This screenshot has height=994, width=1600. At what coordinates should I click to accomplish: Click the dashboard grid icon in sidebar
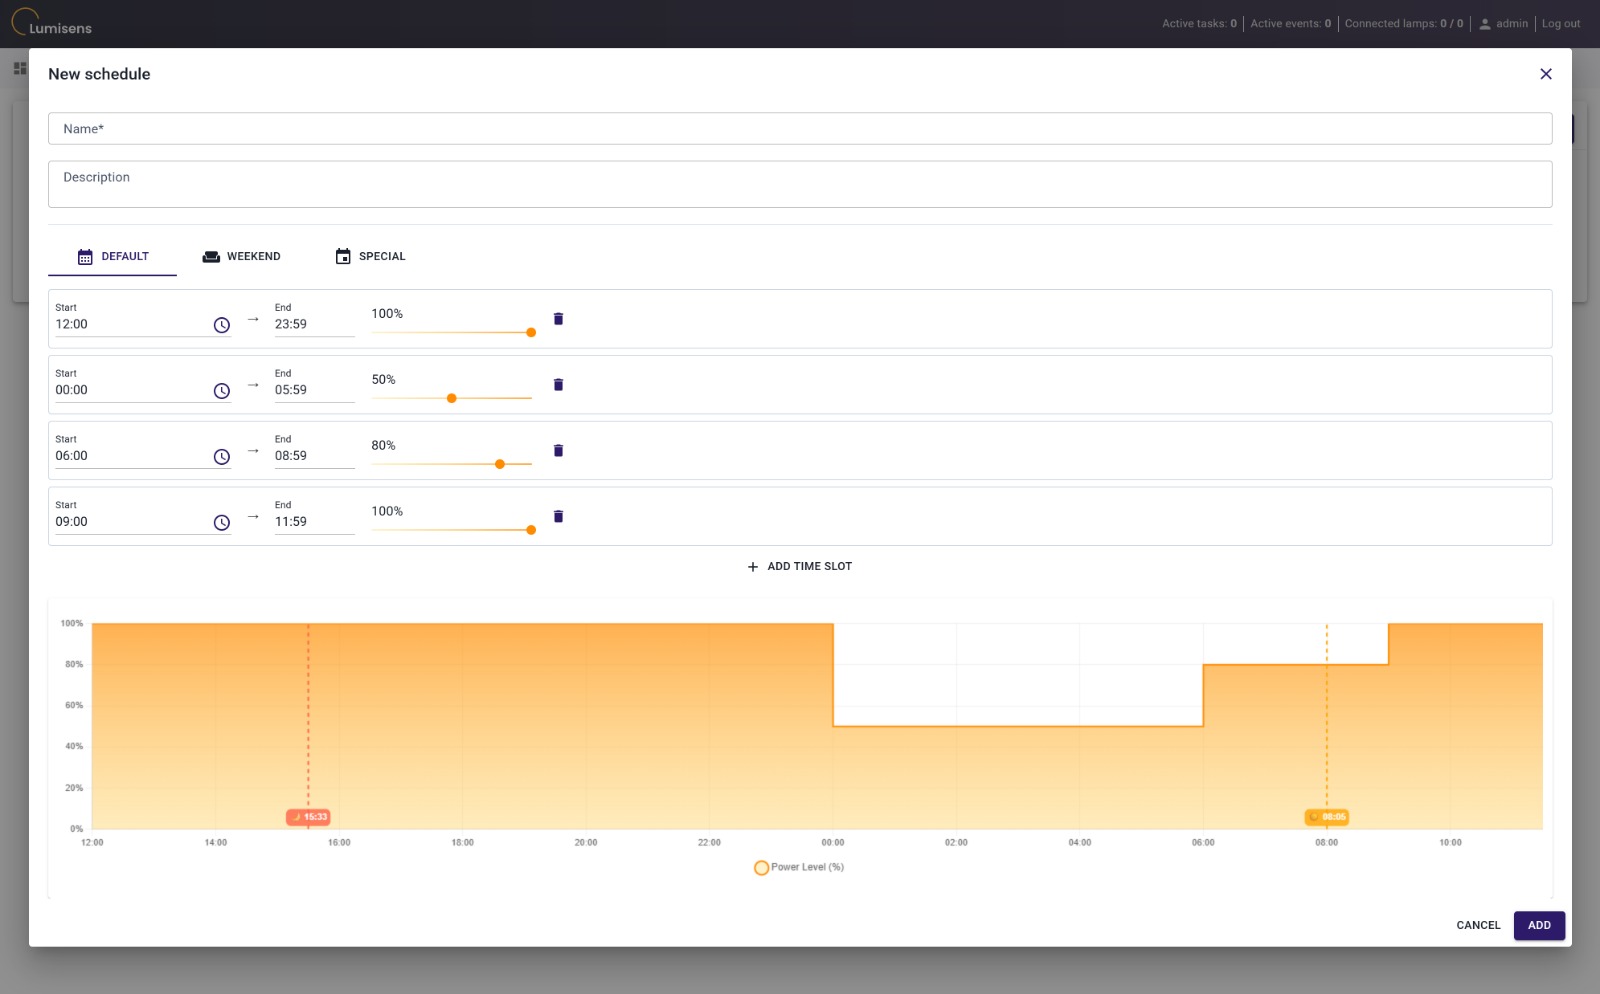click(20, 68)
